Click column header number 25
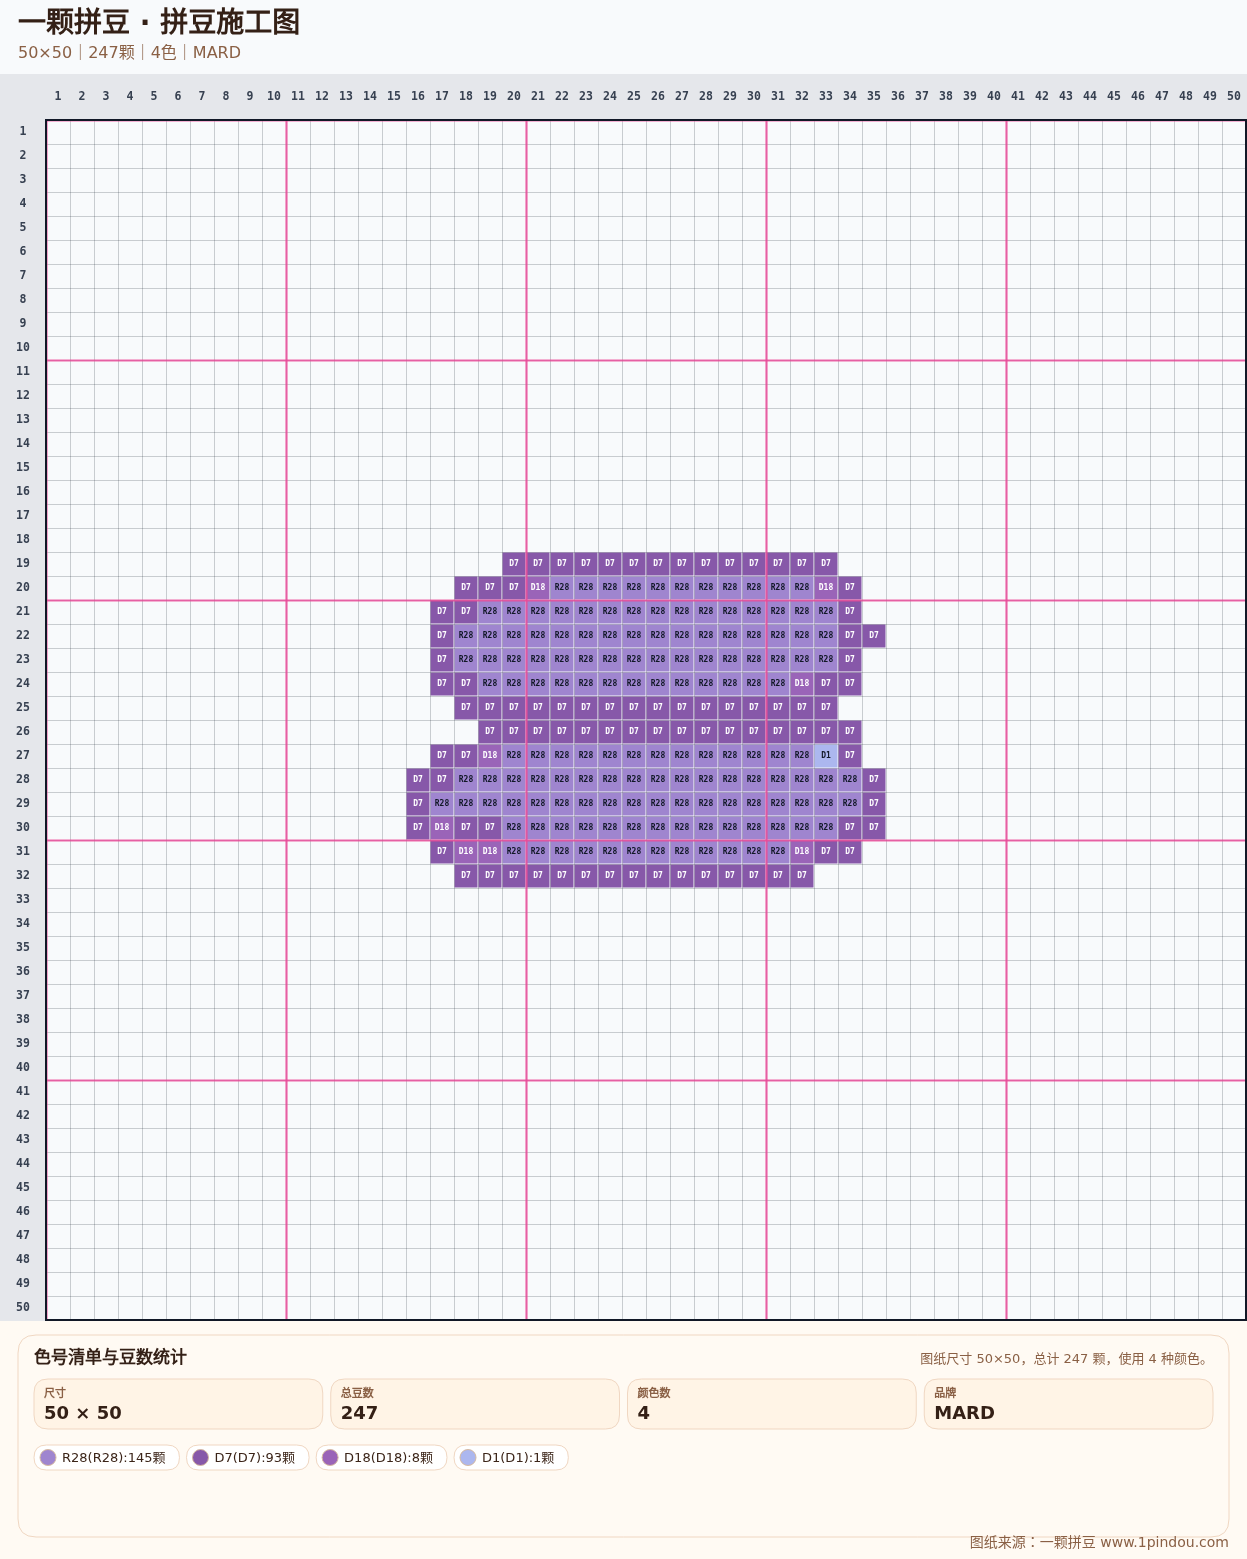 pos(634,96)
